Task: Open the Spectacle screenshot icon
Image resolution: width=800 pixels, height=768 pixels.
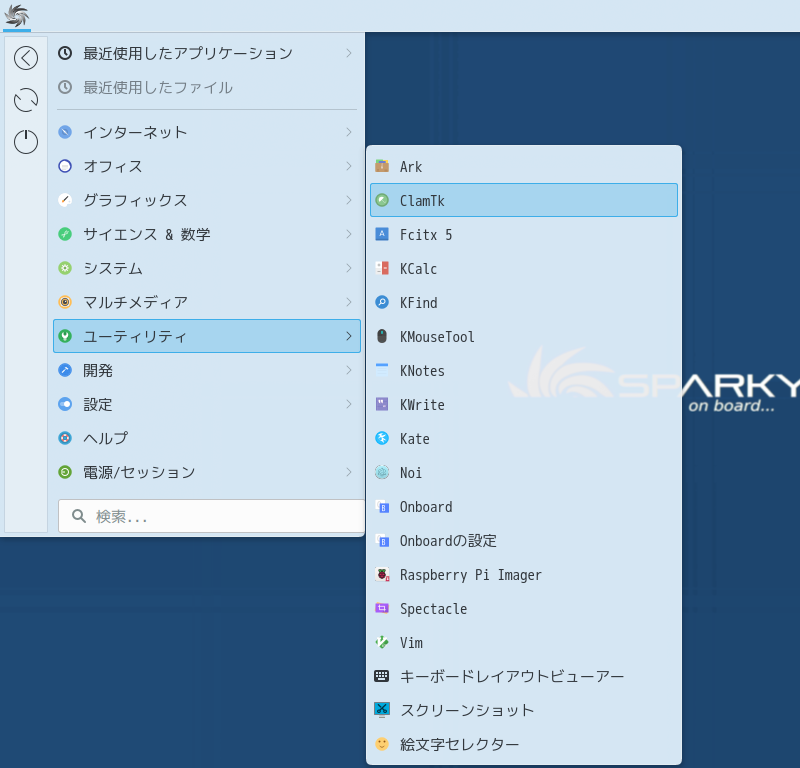Action: coord(382,608)
